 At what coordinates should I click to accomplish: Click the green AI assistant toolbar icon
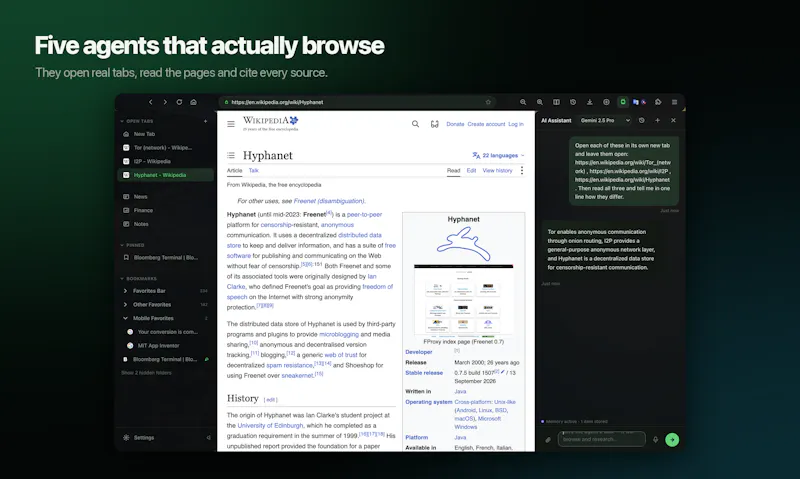click(623, 102)
